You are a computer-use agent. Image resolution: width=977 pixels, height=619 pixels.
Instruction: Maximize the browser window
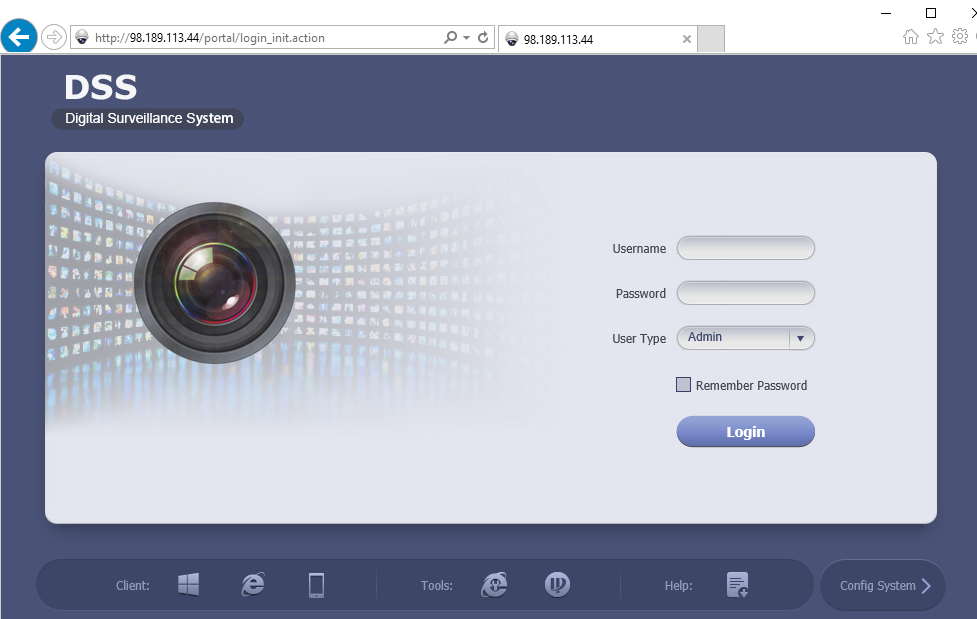pos(931,13)
